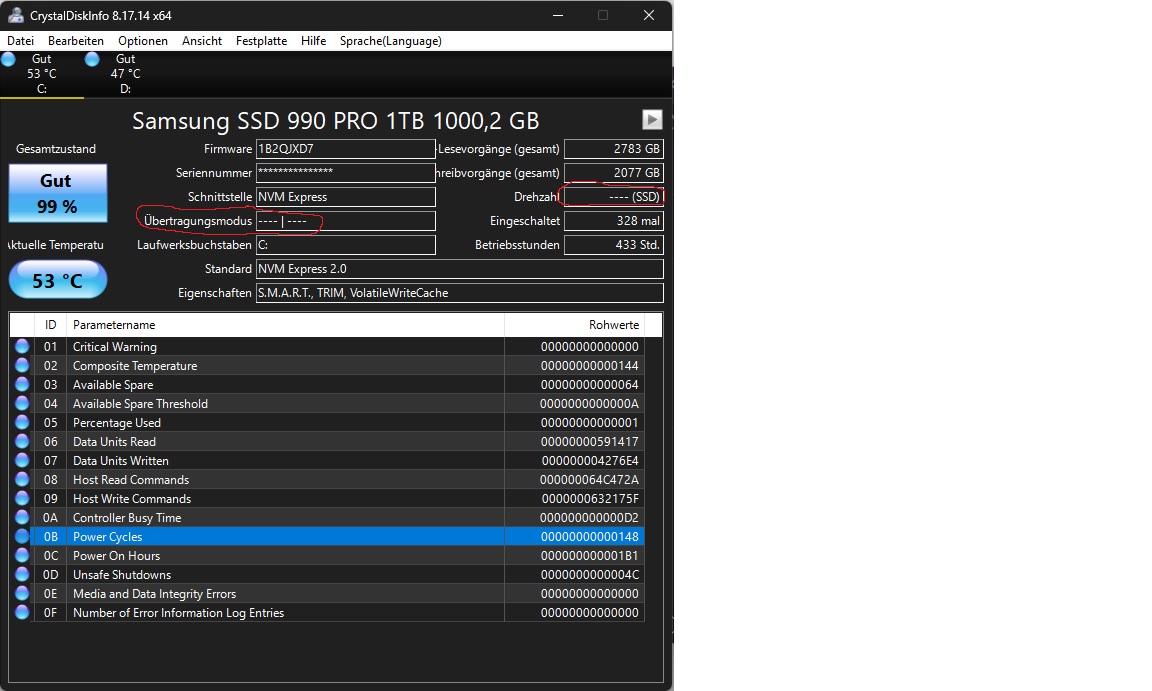Select the Percentage Used parameter row
The image size is (1152, 691).
(327, 423)
